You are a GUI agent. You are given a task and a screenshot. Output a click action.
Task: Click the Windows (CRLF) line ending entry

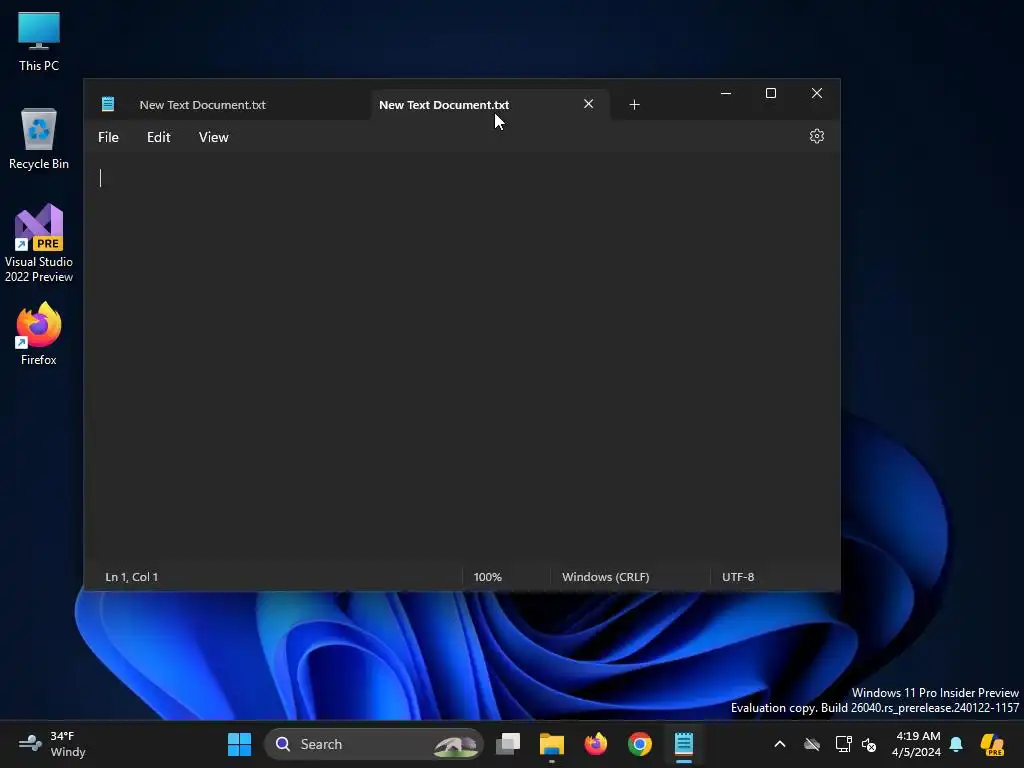[x=605, y=577]
